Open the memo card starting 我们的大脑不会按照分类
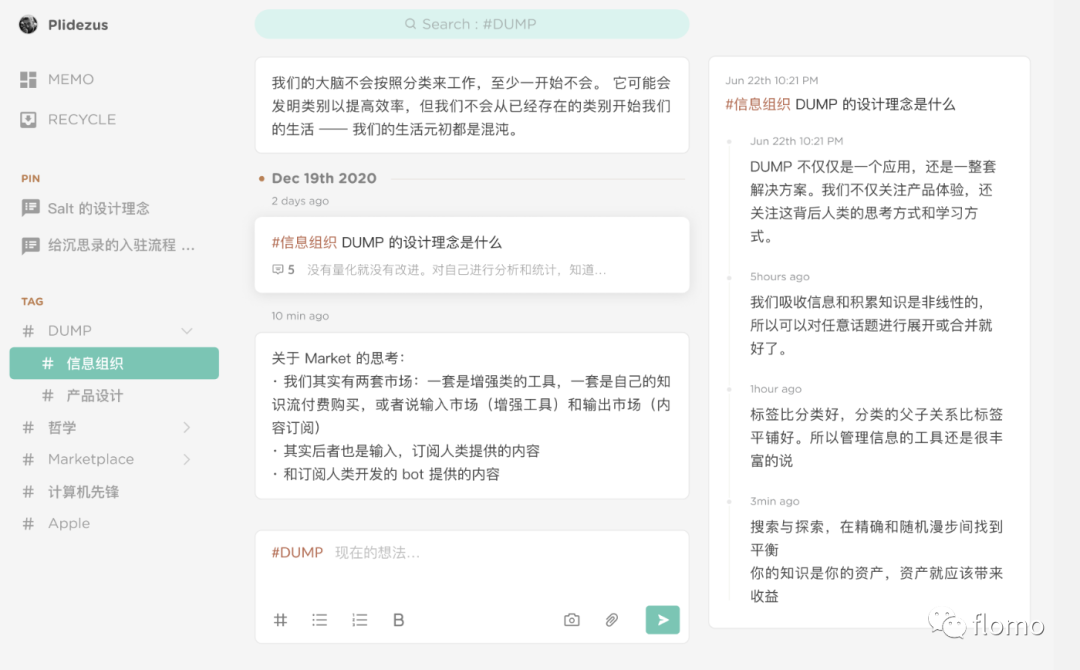Screen dimensions: 1080x670 coord(472,105)
